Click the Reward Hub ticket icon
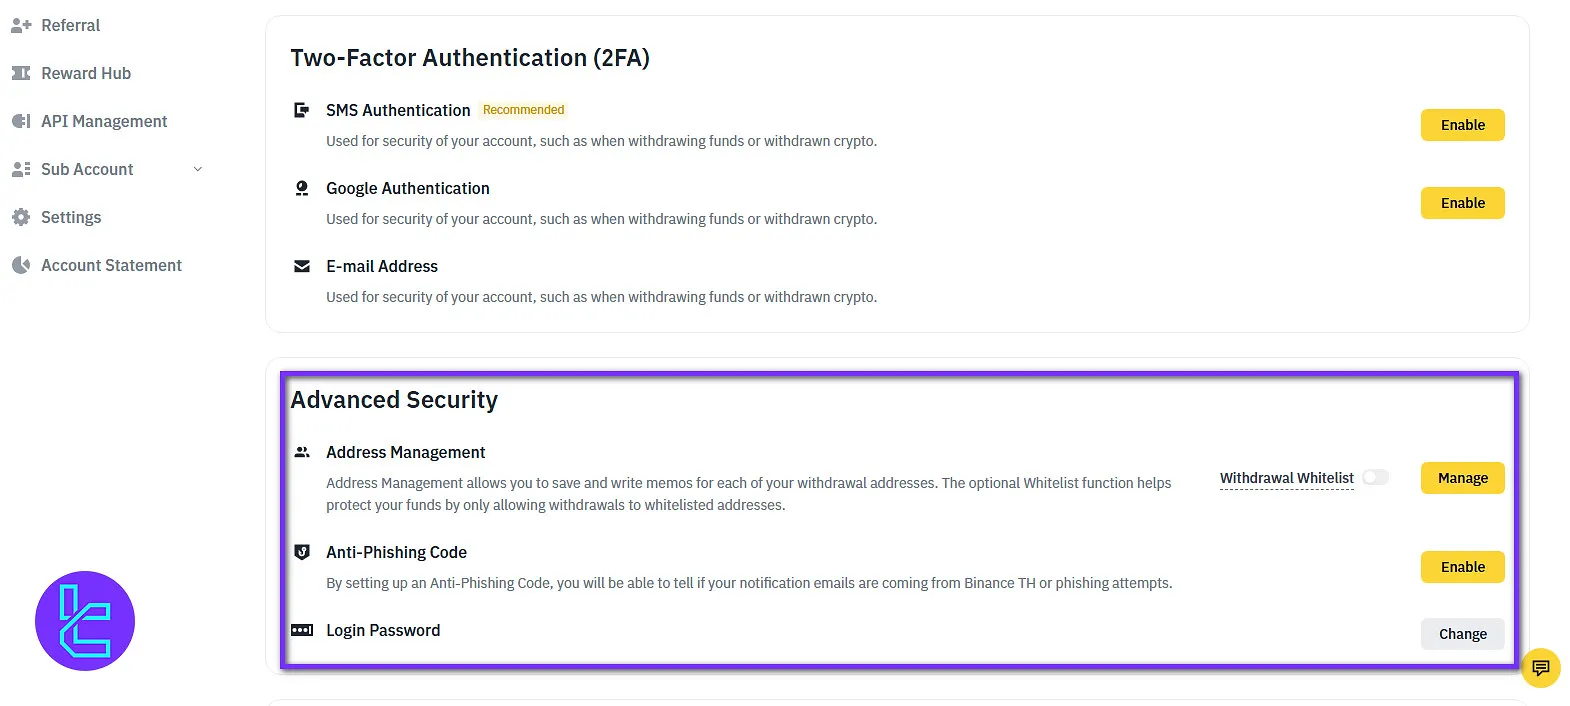The height and width of the screenshot is (706, 1570). 21,74
